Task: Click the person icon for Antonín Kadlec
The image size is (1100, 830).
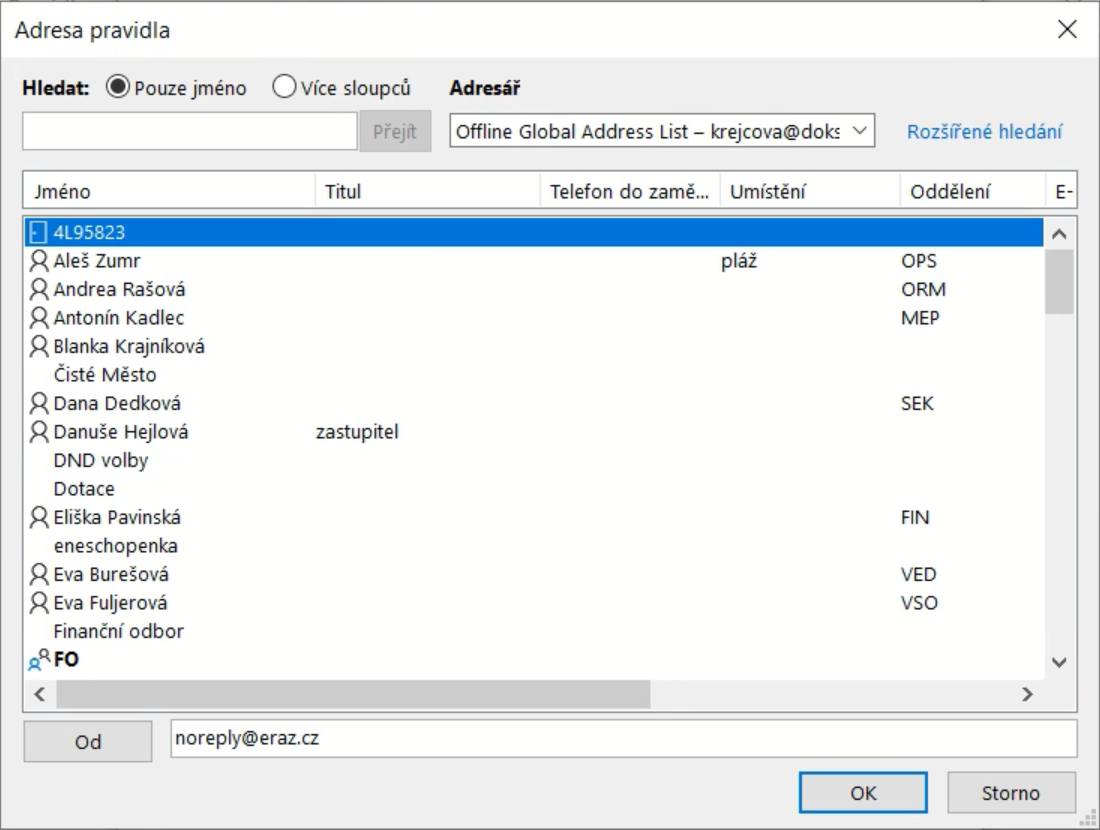Action: pos(39,318)
